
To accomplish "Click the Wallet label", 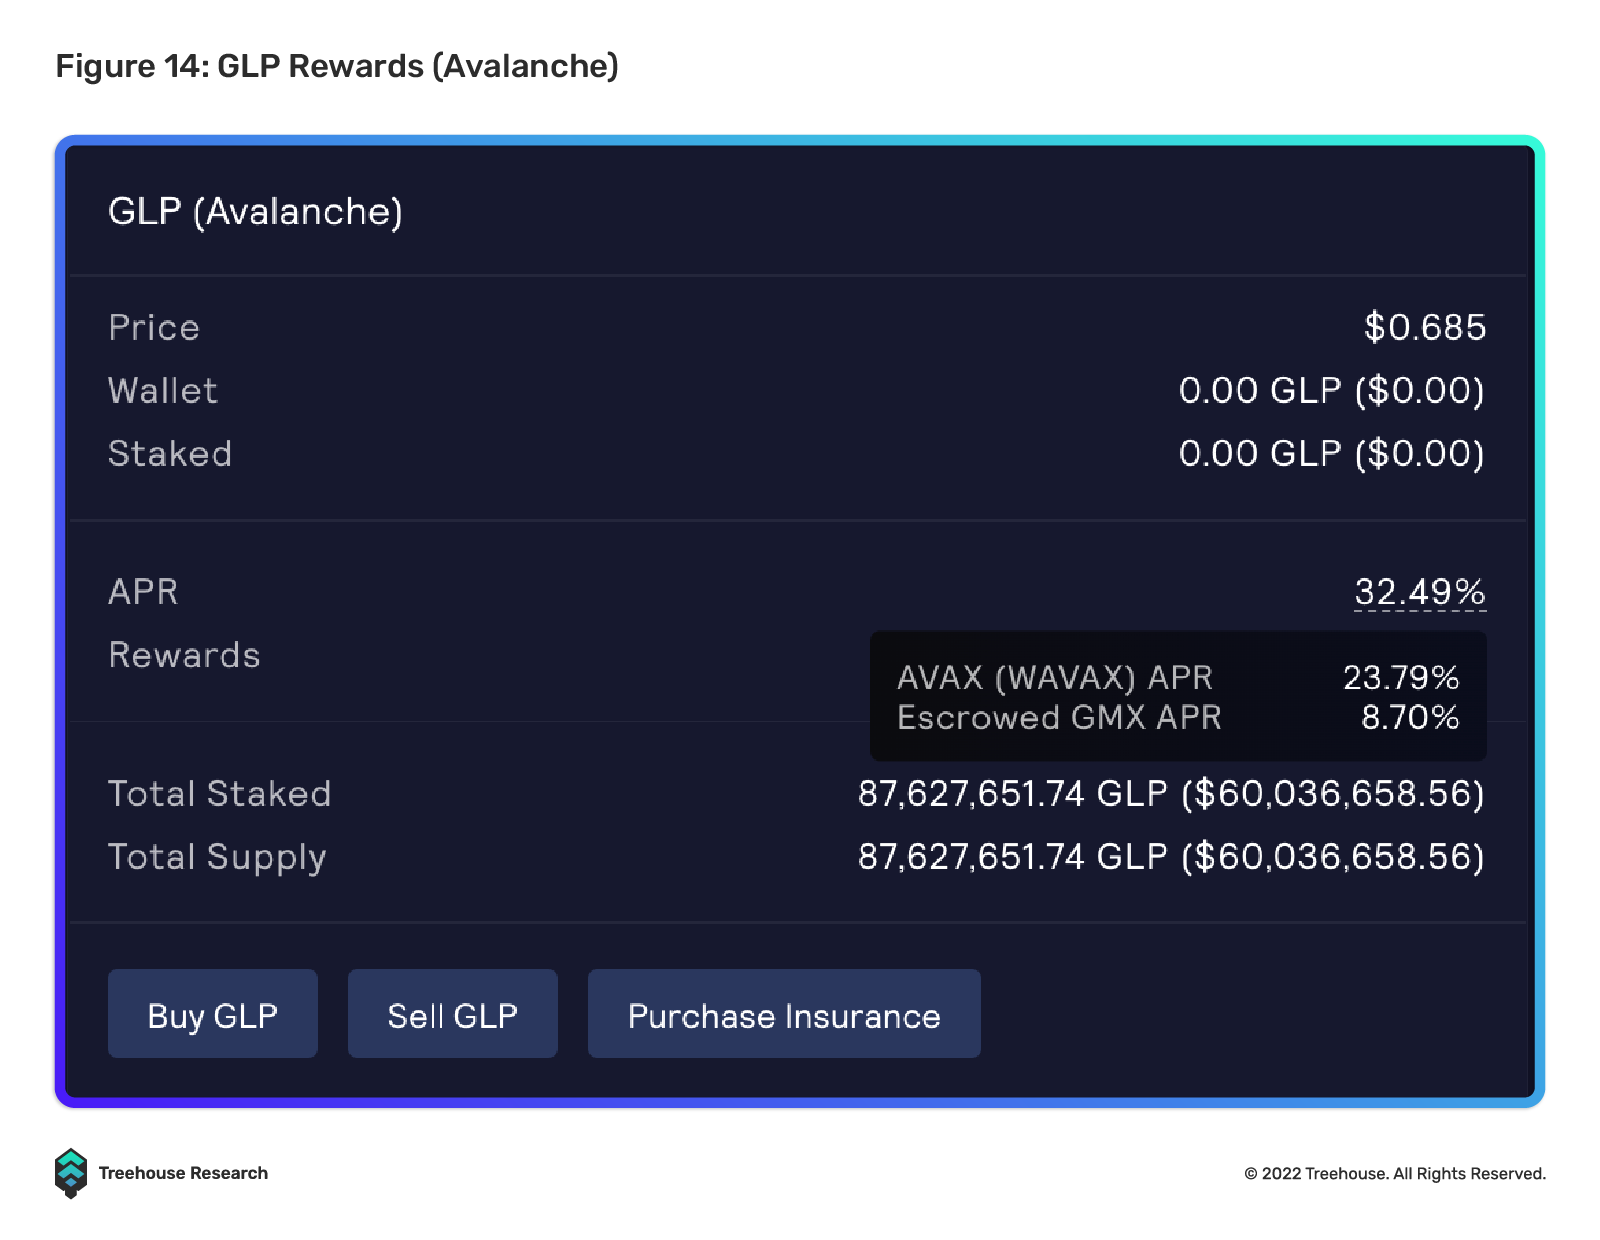I will (x=163, y=391).
